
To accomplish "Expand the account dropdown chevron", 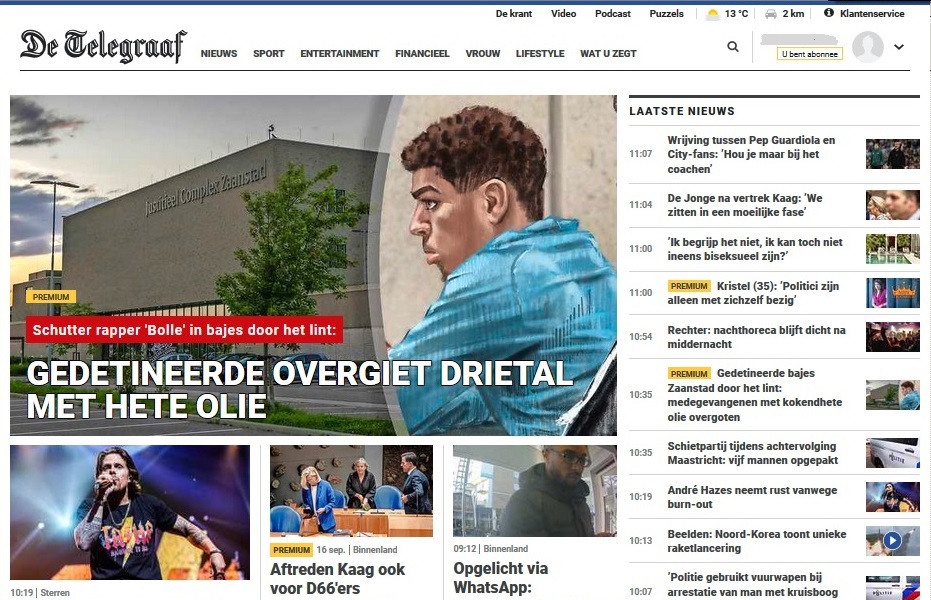I will (899, 46).
